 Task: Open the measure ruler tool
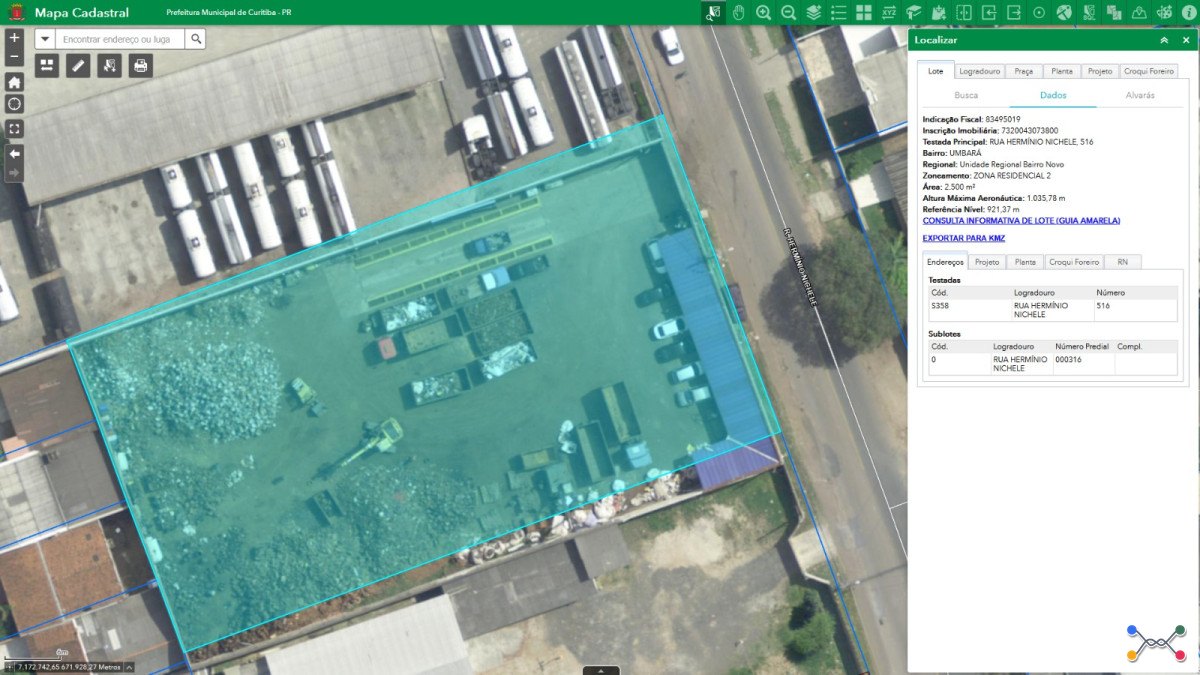point(78,66)
